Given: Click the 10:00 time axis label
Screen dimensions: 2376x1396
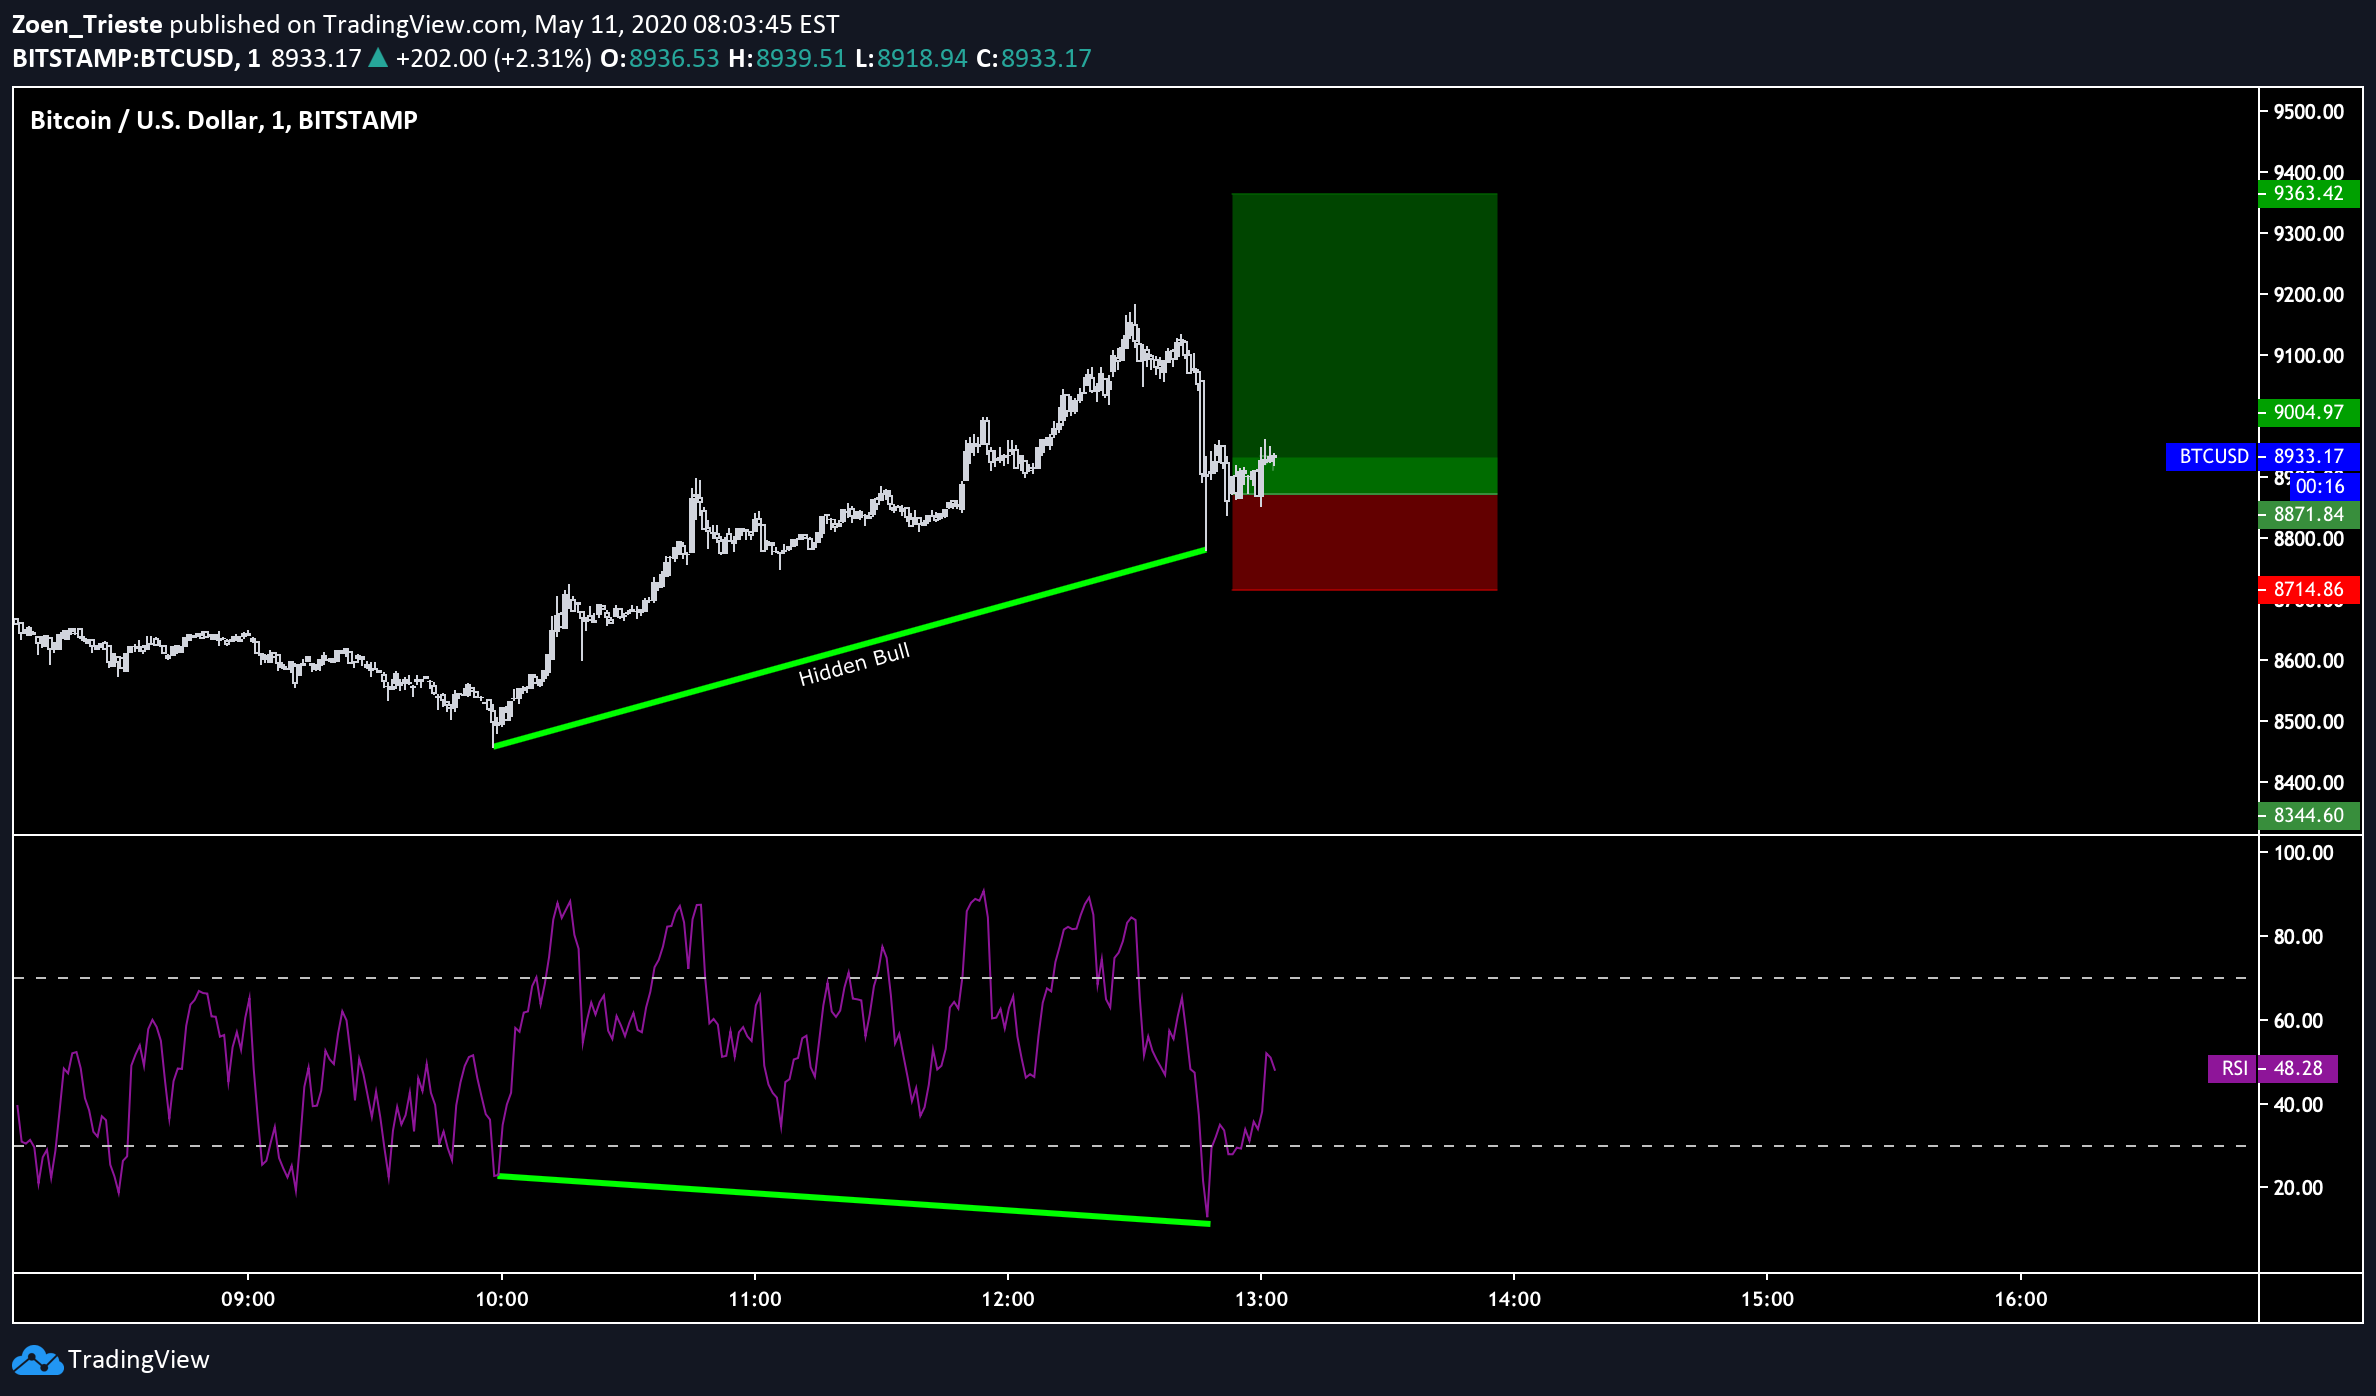Looking at the screenshot, I should [x=502, y=1299].
